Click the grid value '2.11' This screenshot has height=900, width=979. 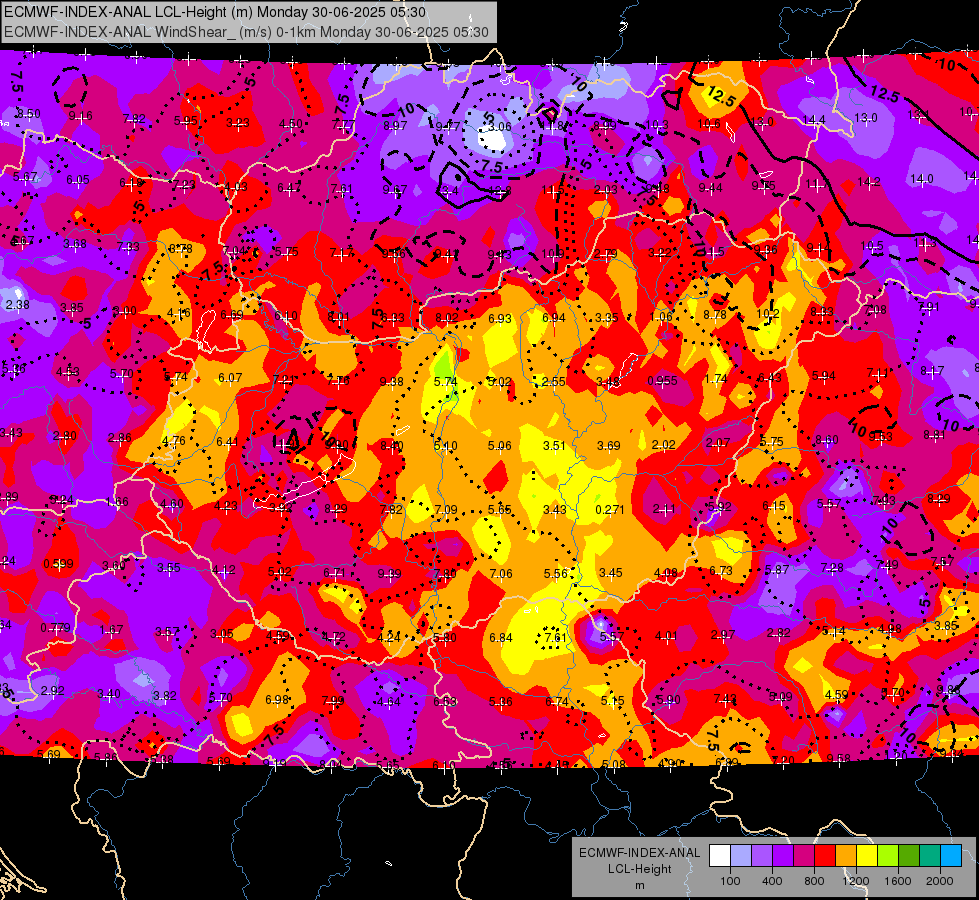[x=664, y=509]
